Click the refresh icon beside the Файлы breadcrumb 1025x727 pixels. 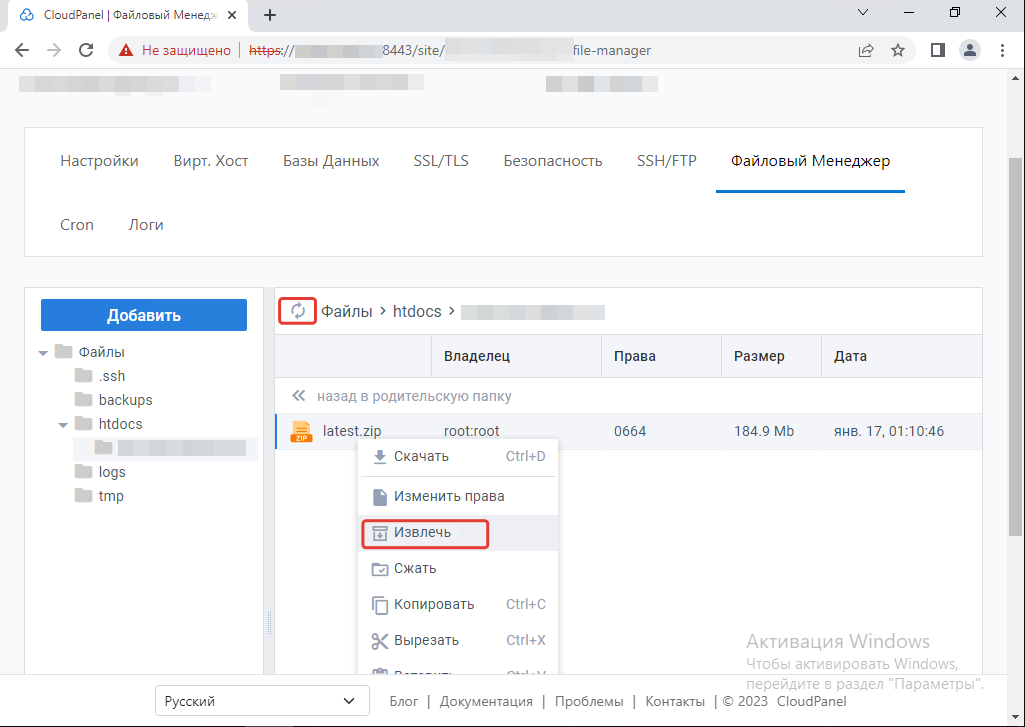tap(297, 311)
